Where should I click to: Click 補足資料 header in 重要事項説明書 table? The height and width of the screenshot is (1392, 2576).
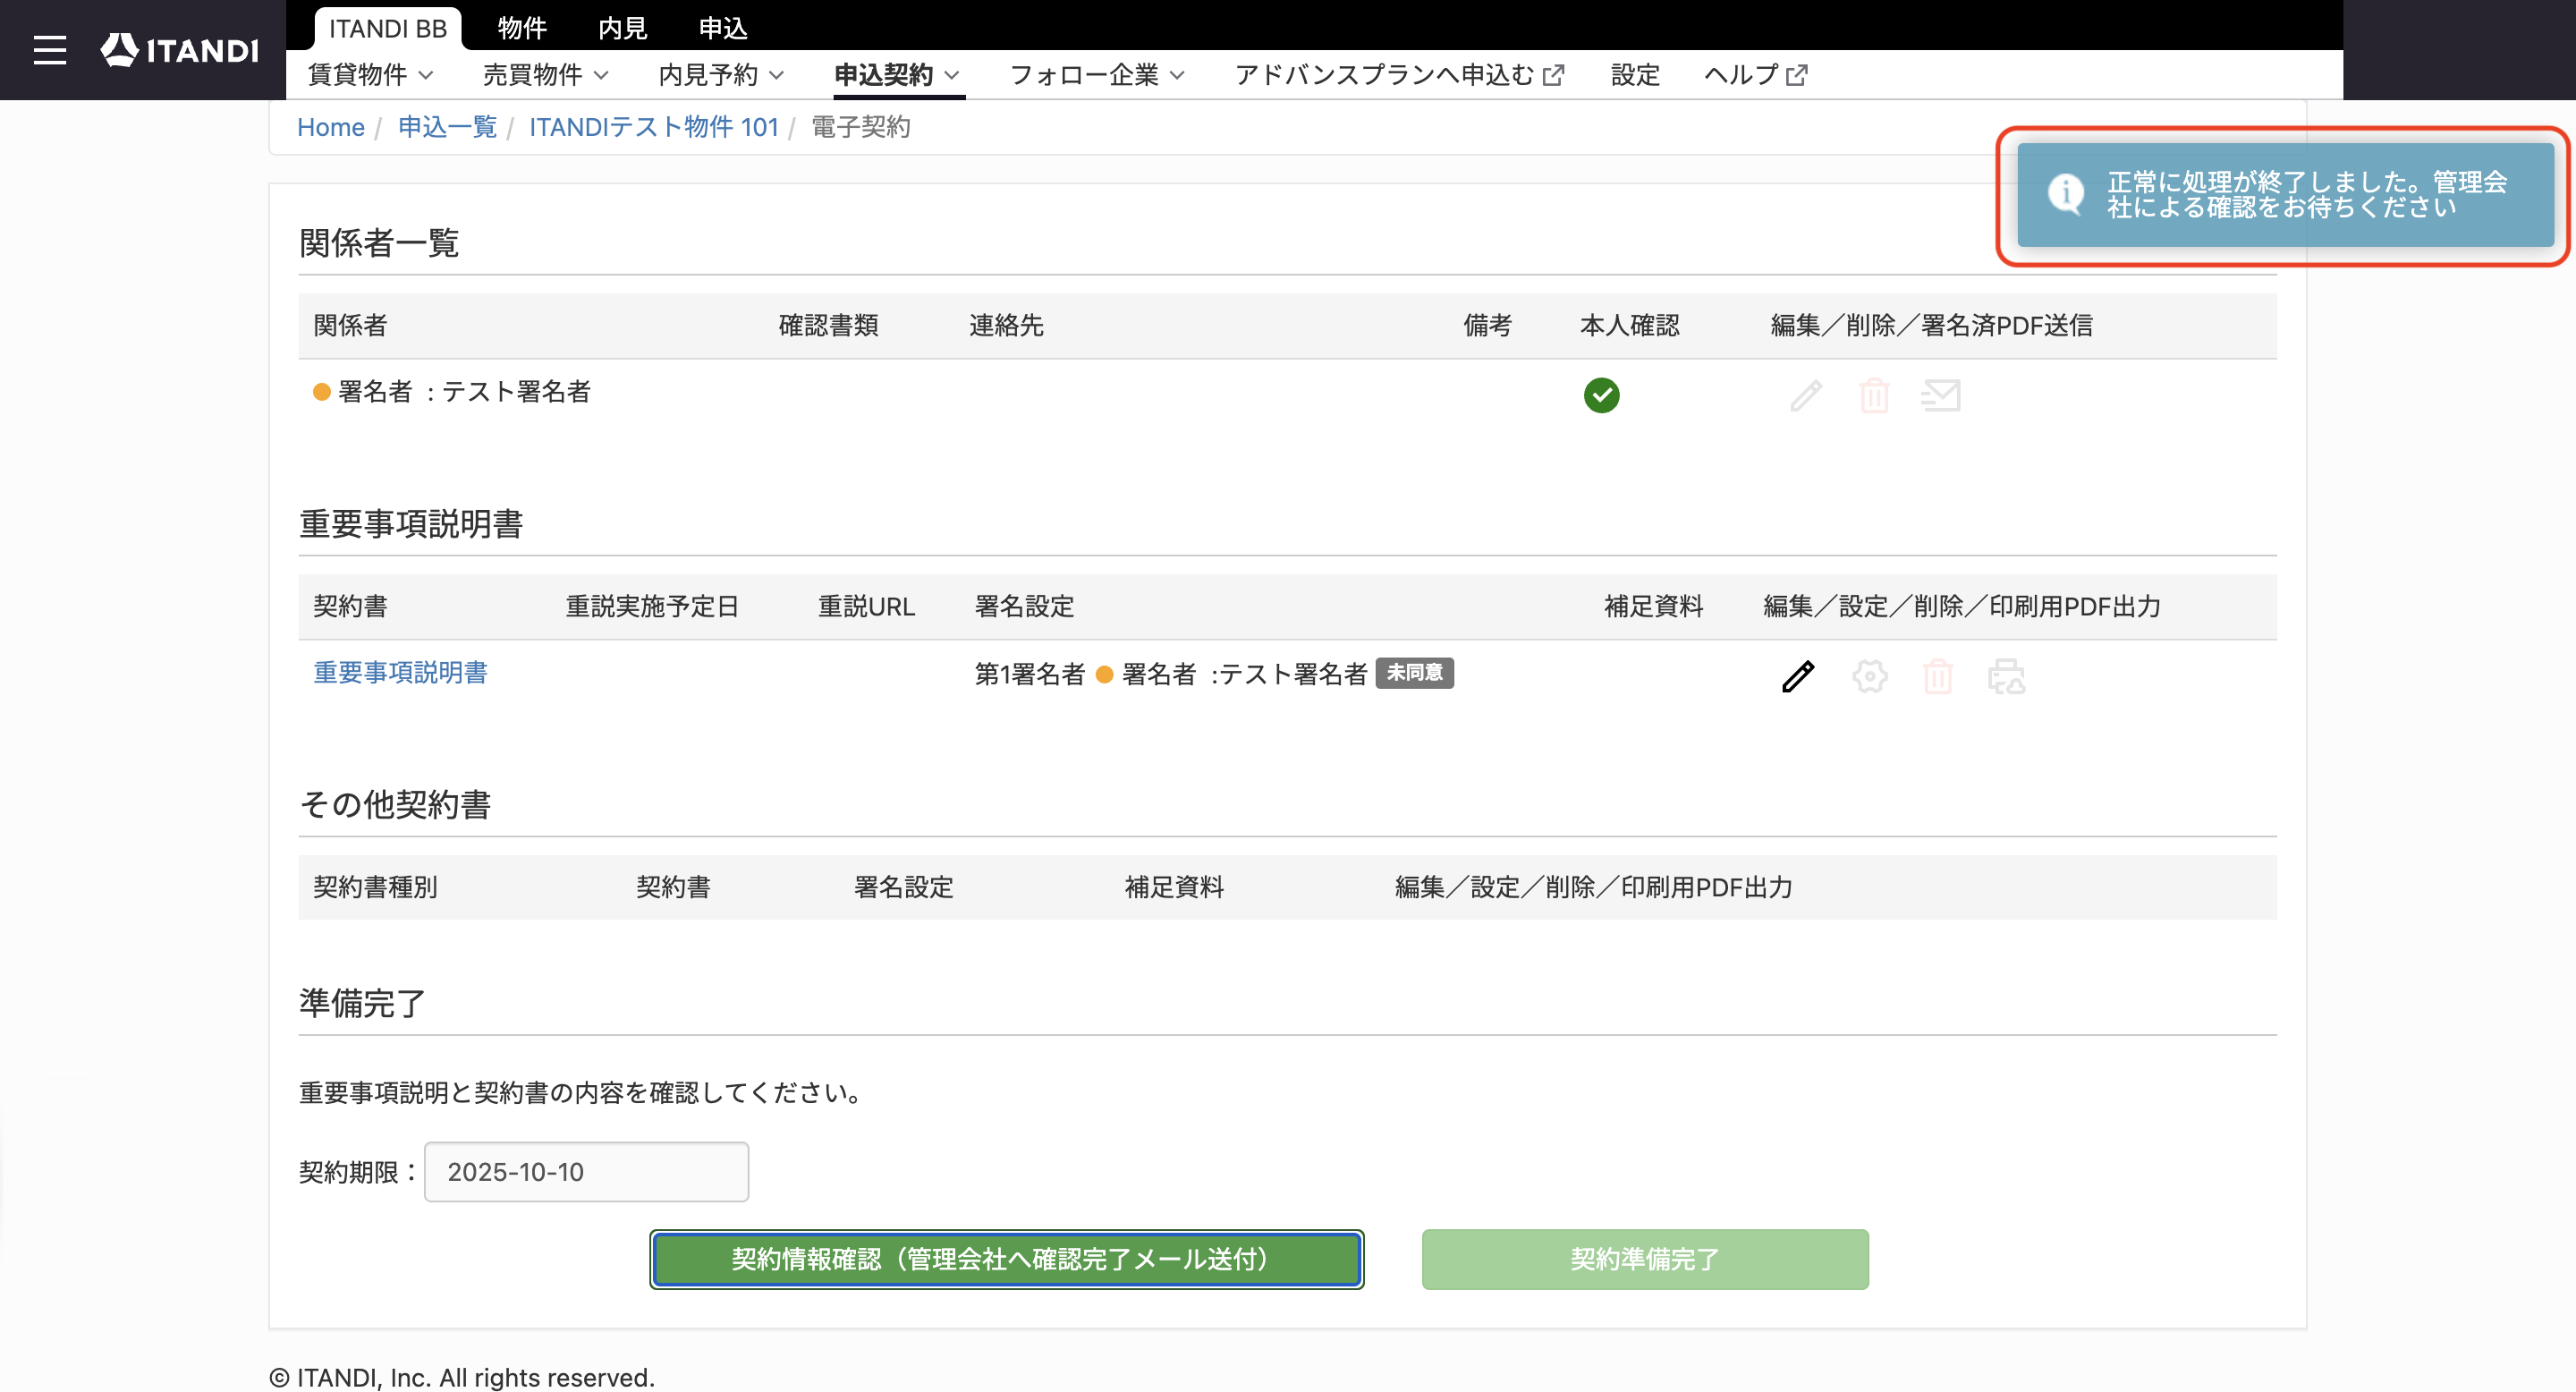[x=1654, y=607]
